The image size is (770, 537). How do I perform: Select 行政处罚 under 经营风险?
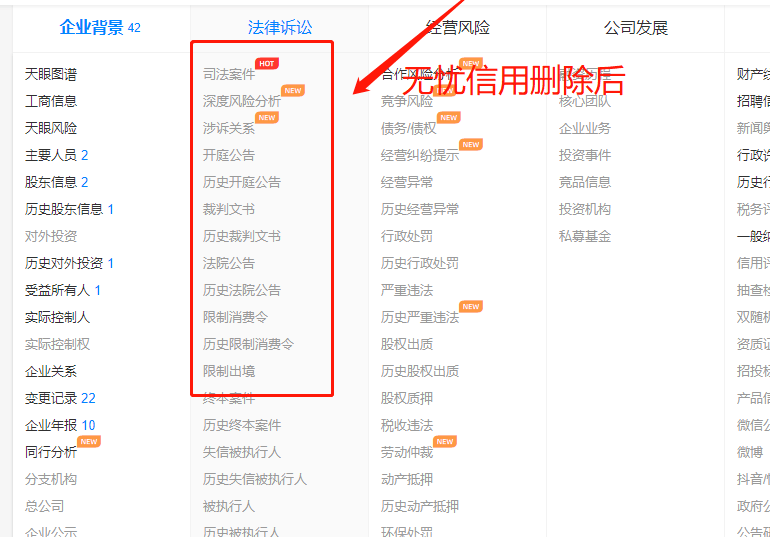tap(407, 237)
